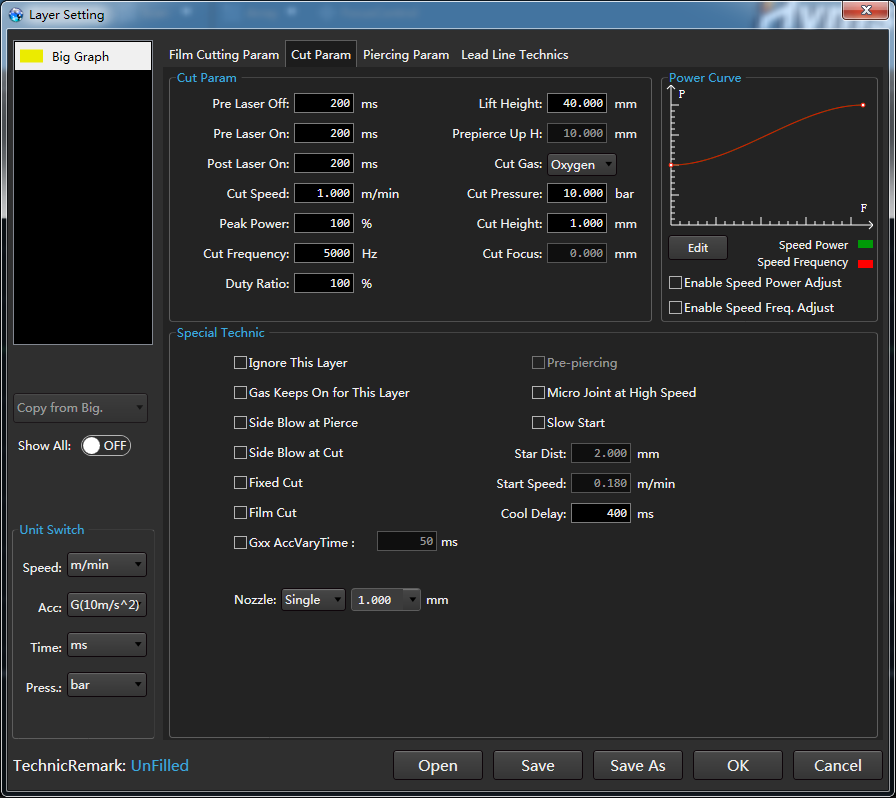Open the Lead Line Technics tab
The width and height of the screenshot is (896, 798).
514,55
